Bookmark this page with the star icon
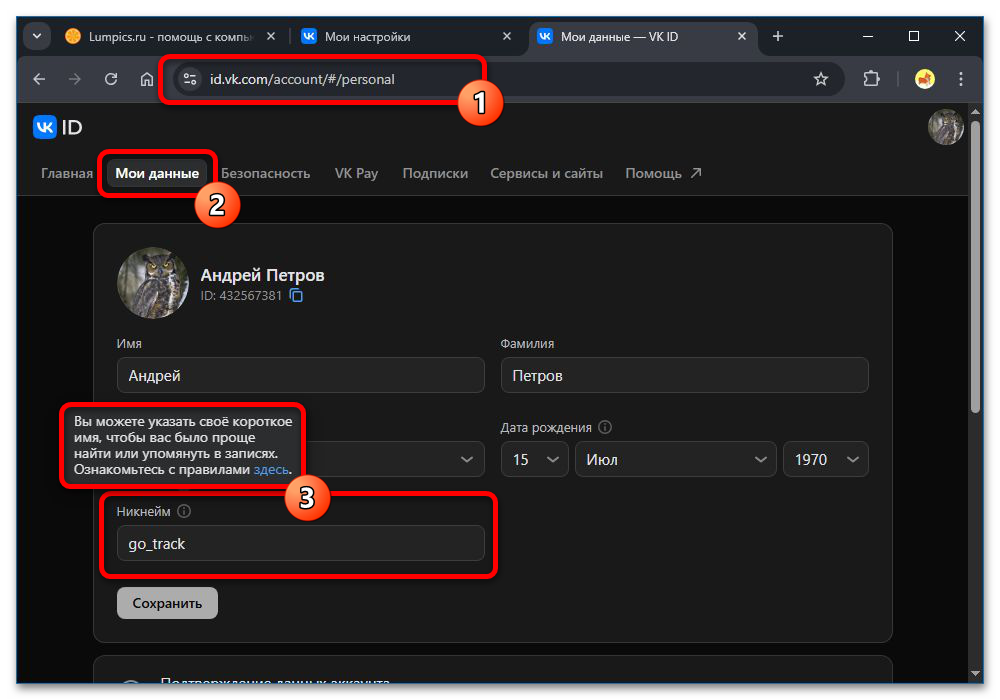Viewport: 1000px width, 700px height. tap(821, 79)
